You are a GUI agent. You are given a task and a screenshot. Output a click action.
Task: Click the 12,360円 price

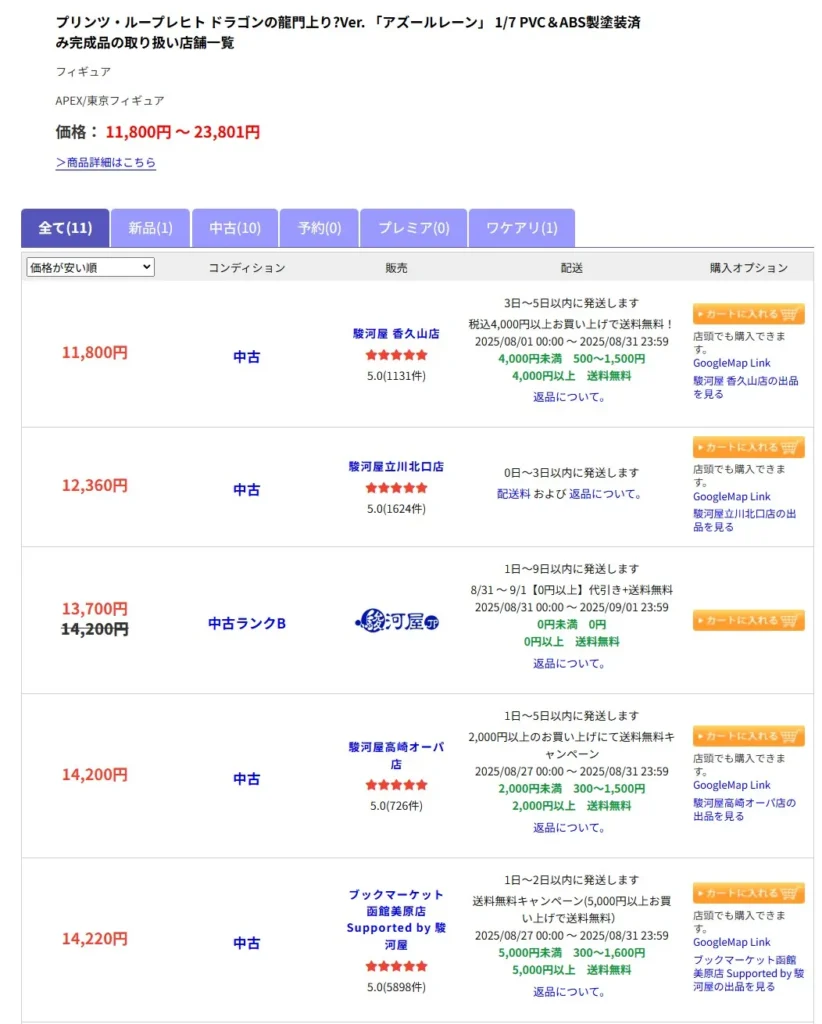95,485
